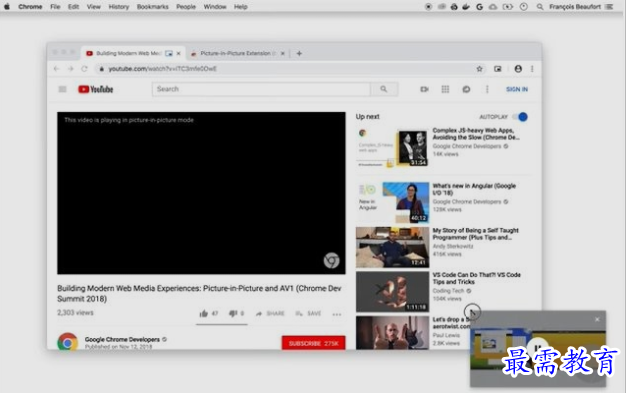626x393 pixels.
Task: Click the YouTube logo
Action: pos(95,89)
